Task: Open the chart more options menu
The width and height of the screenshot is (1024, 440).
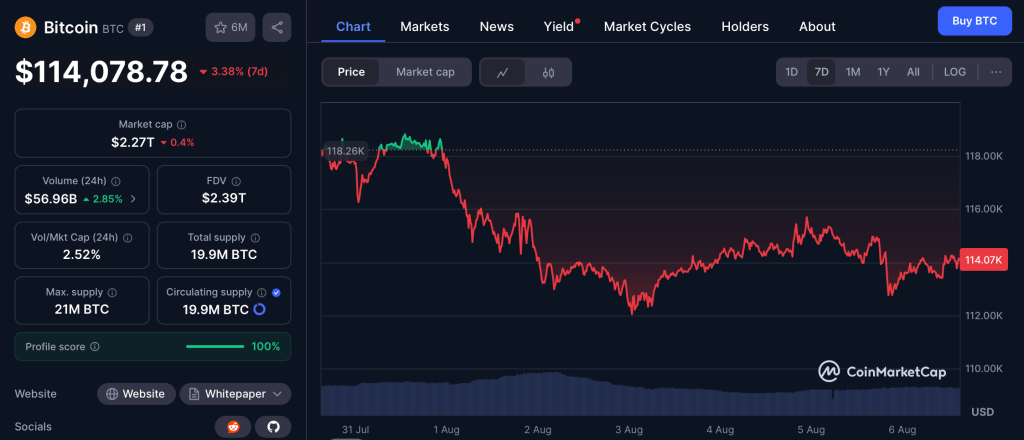Action: click(x=995, y=72)
